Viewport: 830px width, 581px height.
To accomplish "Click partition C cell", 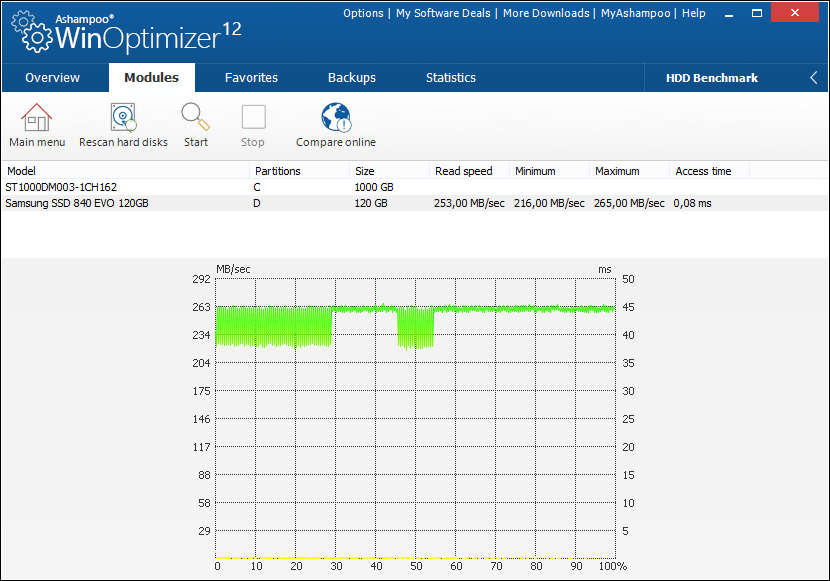I will pyautogui.click(x=257, y=187).
